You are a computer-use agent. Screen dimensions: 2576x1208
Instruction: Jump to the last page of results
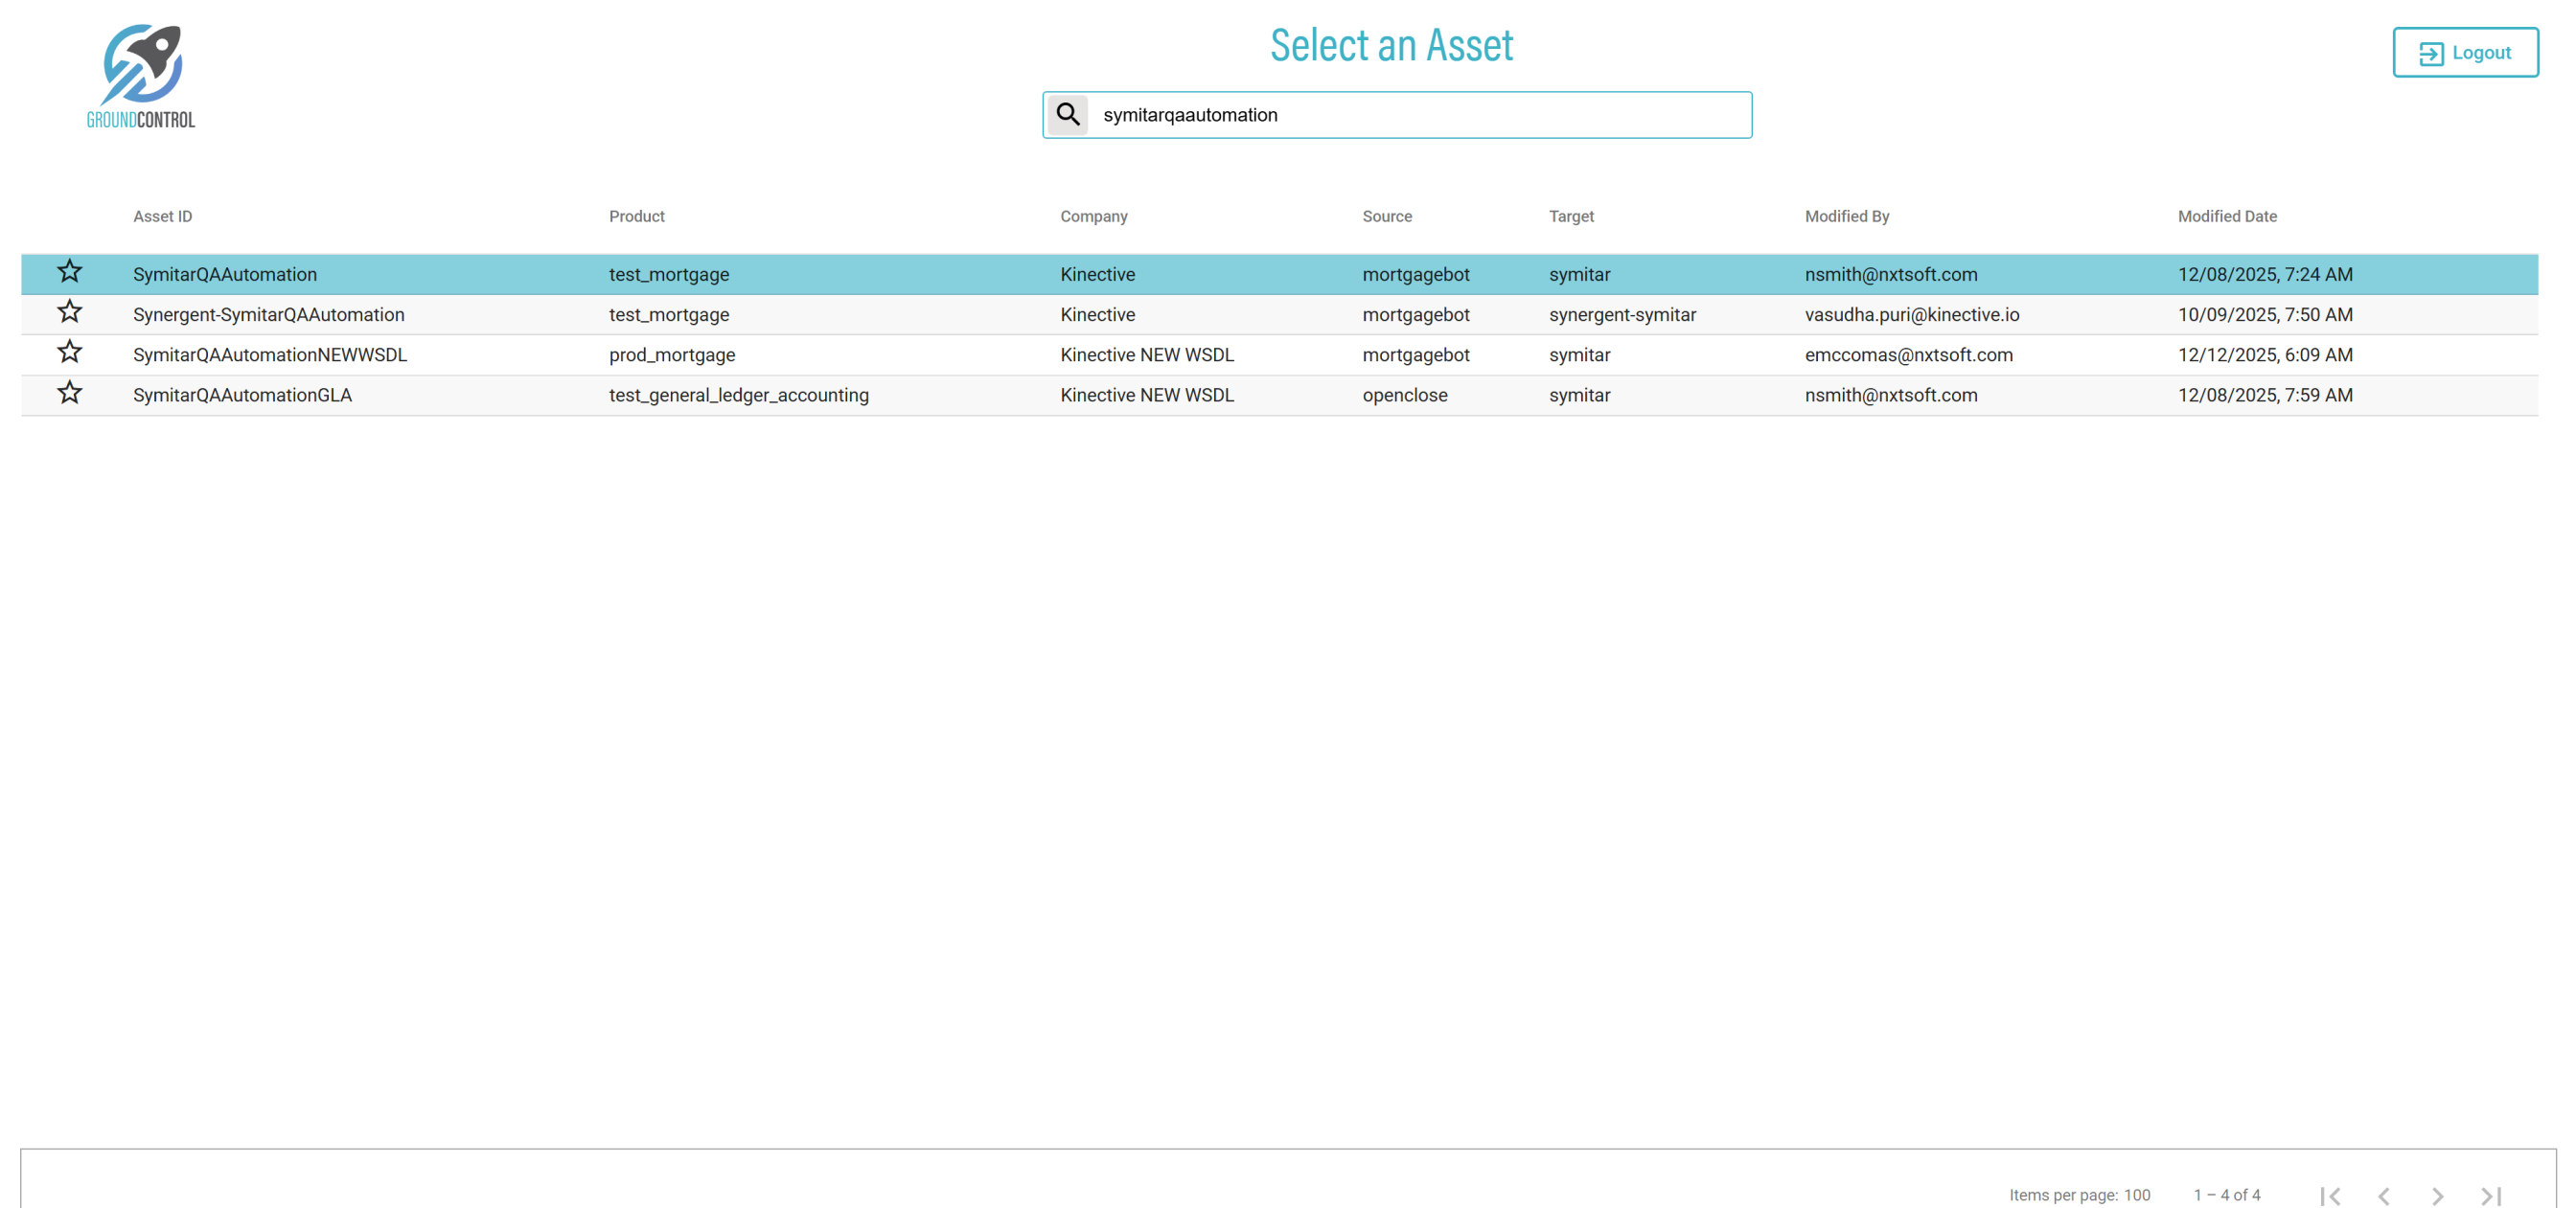2490,1195
